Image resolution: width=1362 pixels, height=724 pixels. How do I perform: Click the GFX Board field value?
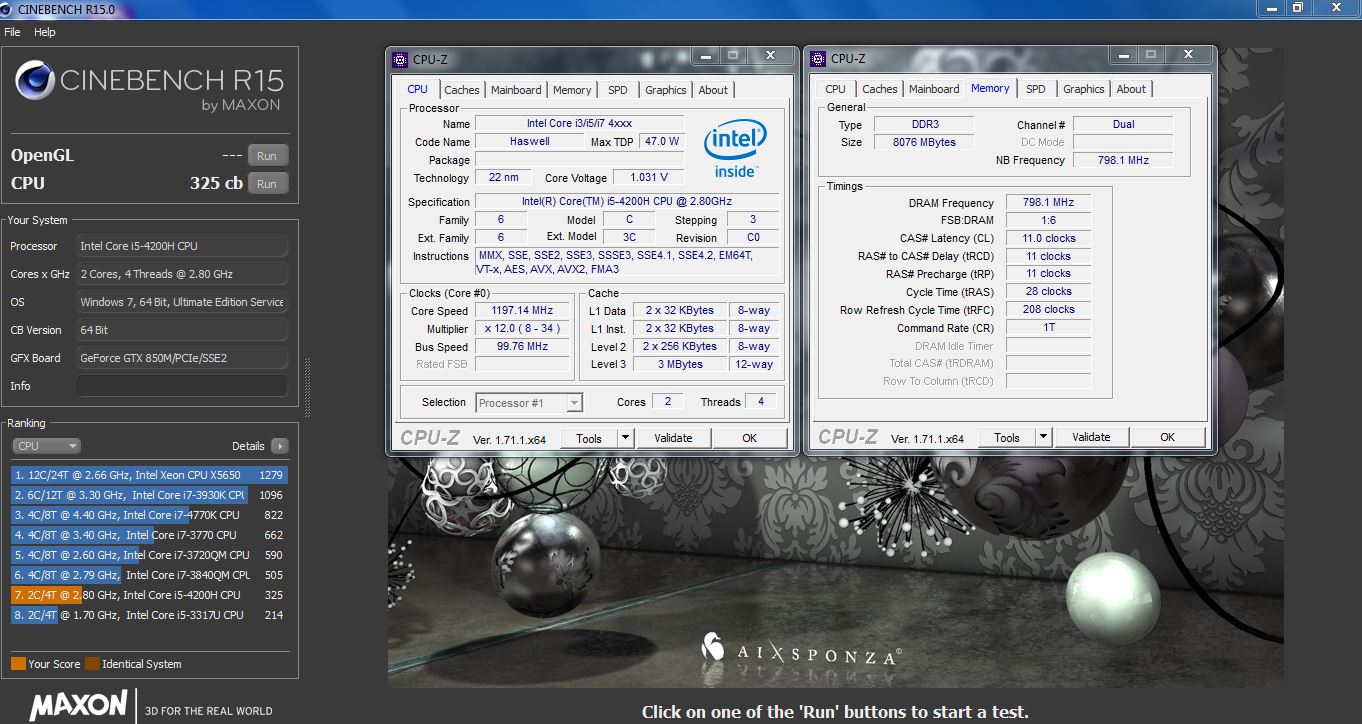(x=182, y=358)
